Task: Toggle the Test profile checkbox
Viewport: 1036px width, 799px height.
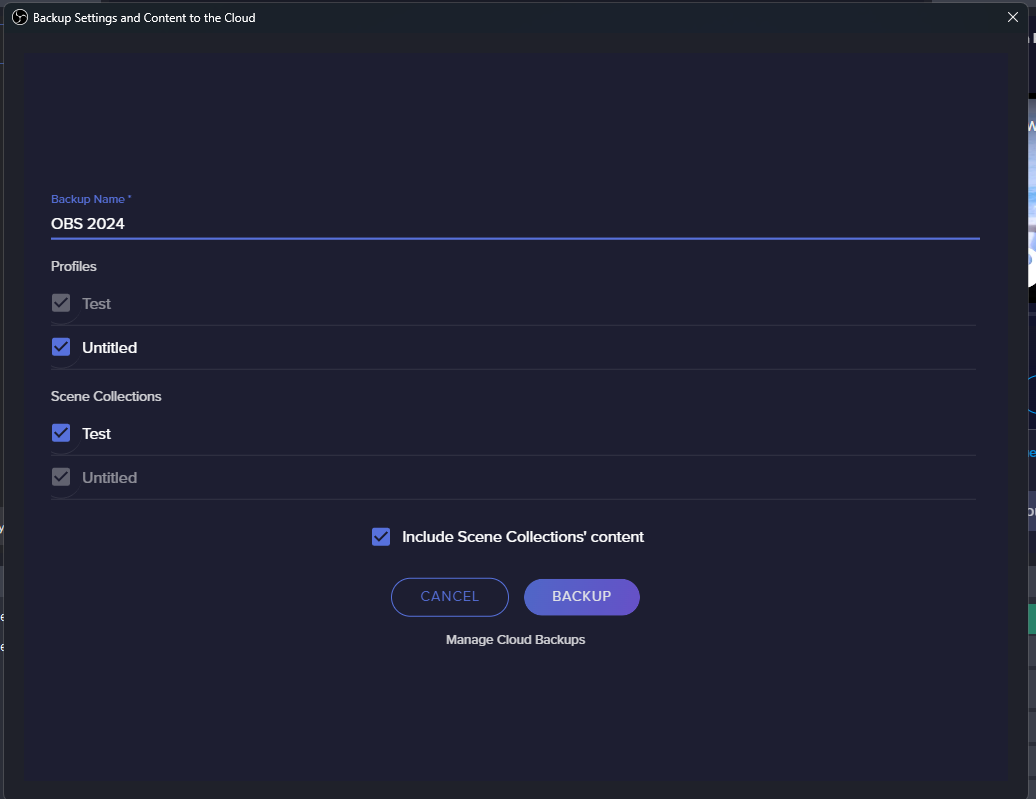Action: (x=61, y=303)
